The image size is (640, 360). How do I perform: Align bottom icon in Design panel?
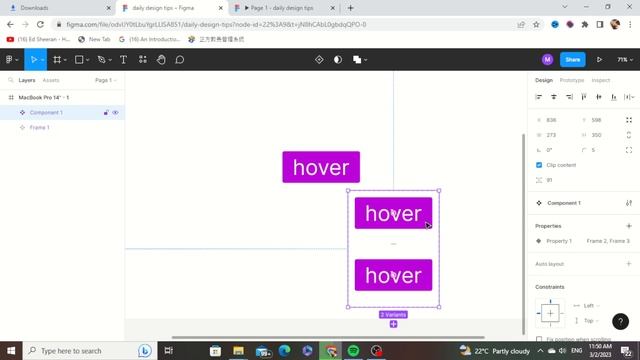614,97
